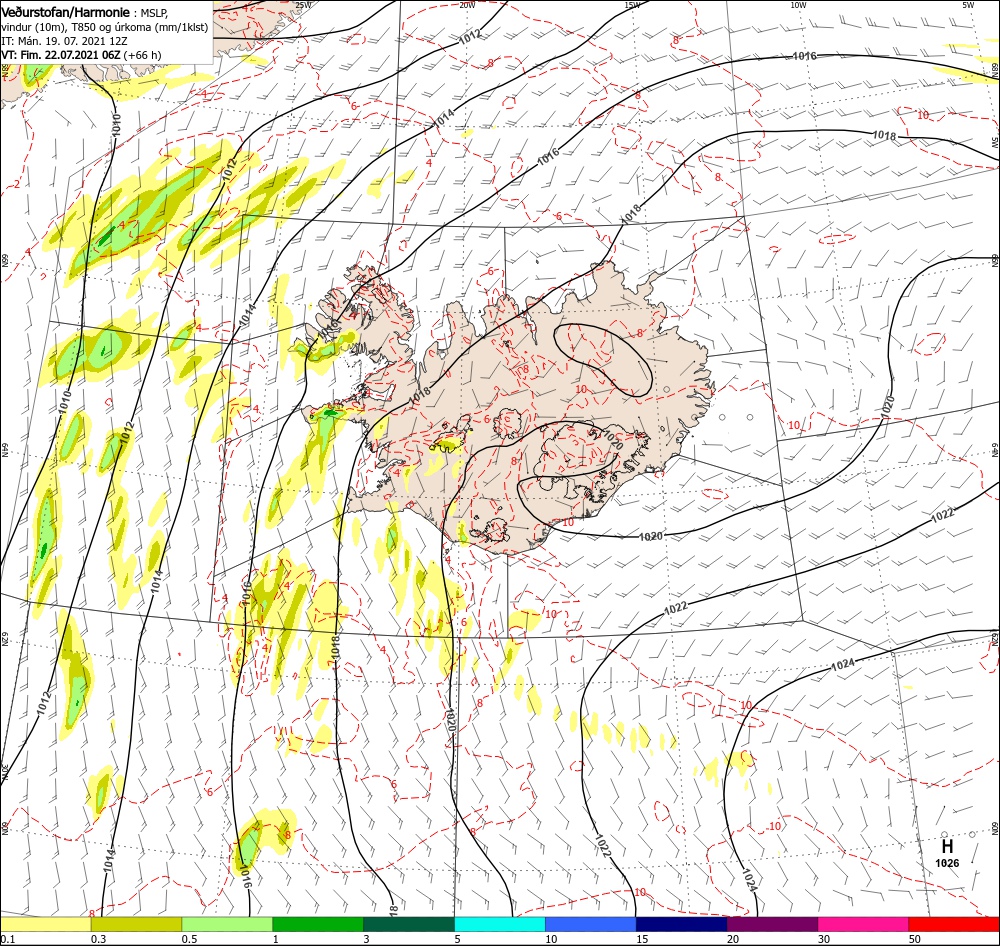This screenshot has height=946, width=1000.
Task: Click the legend value '0.3'
Action: point(98,939)
